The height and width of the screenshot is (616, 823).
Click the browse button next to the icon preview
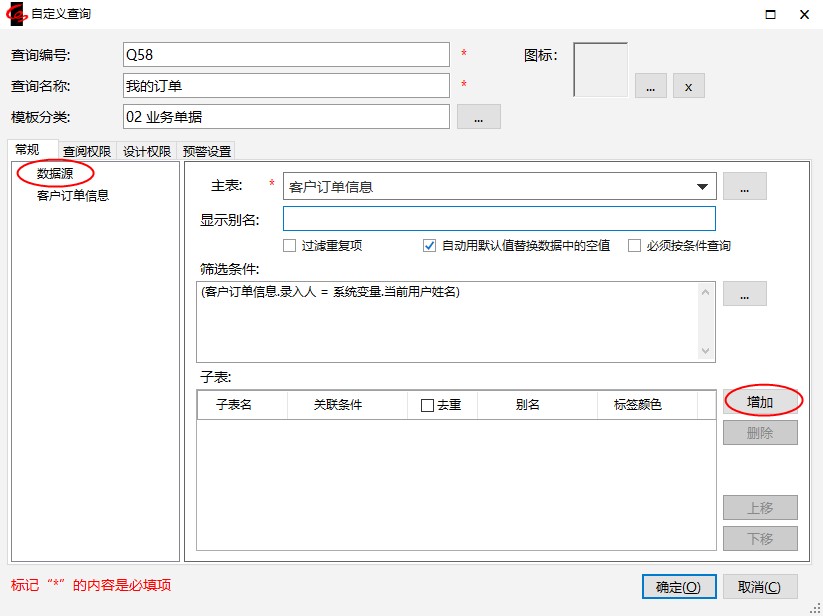(650, 86)
